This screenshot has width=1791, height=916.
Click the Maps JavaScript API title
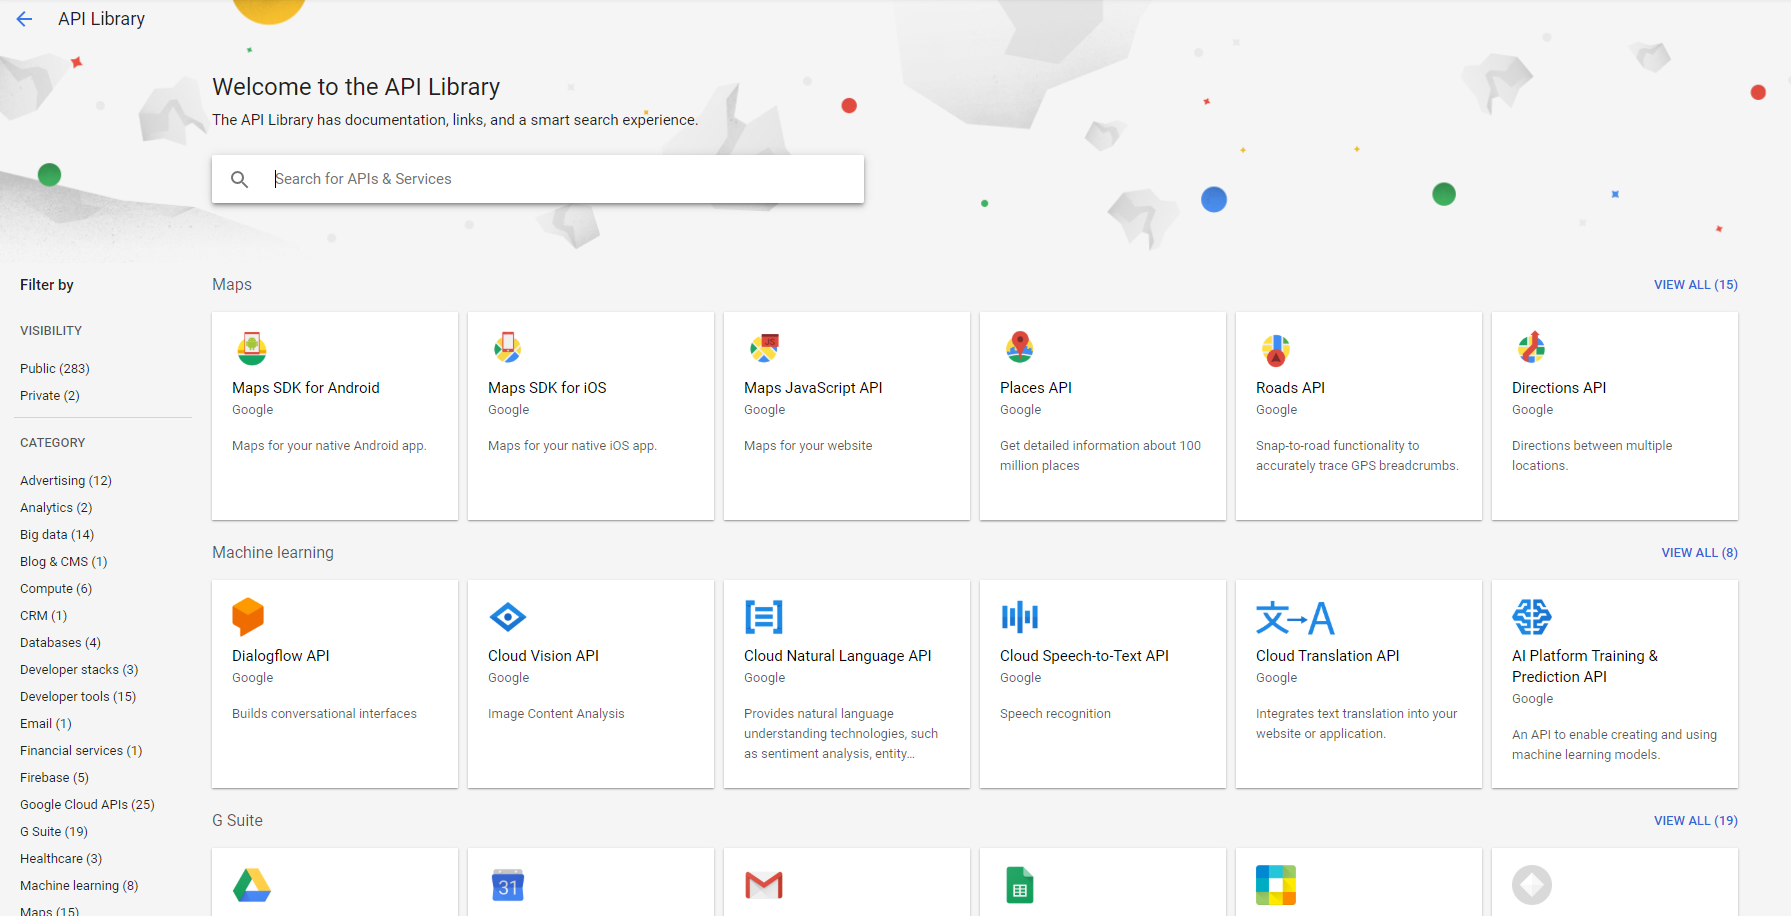[813, 388]
